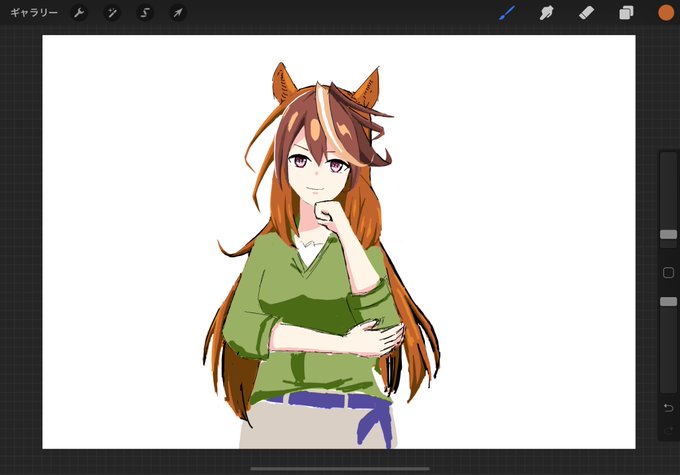The image size is (680, 475).
Task: Redo the last undone stroke
Action: [668, 430]
